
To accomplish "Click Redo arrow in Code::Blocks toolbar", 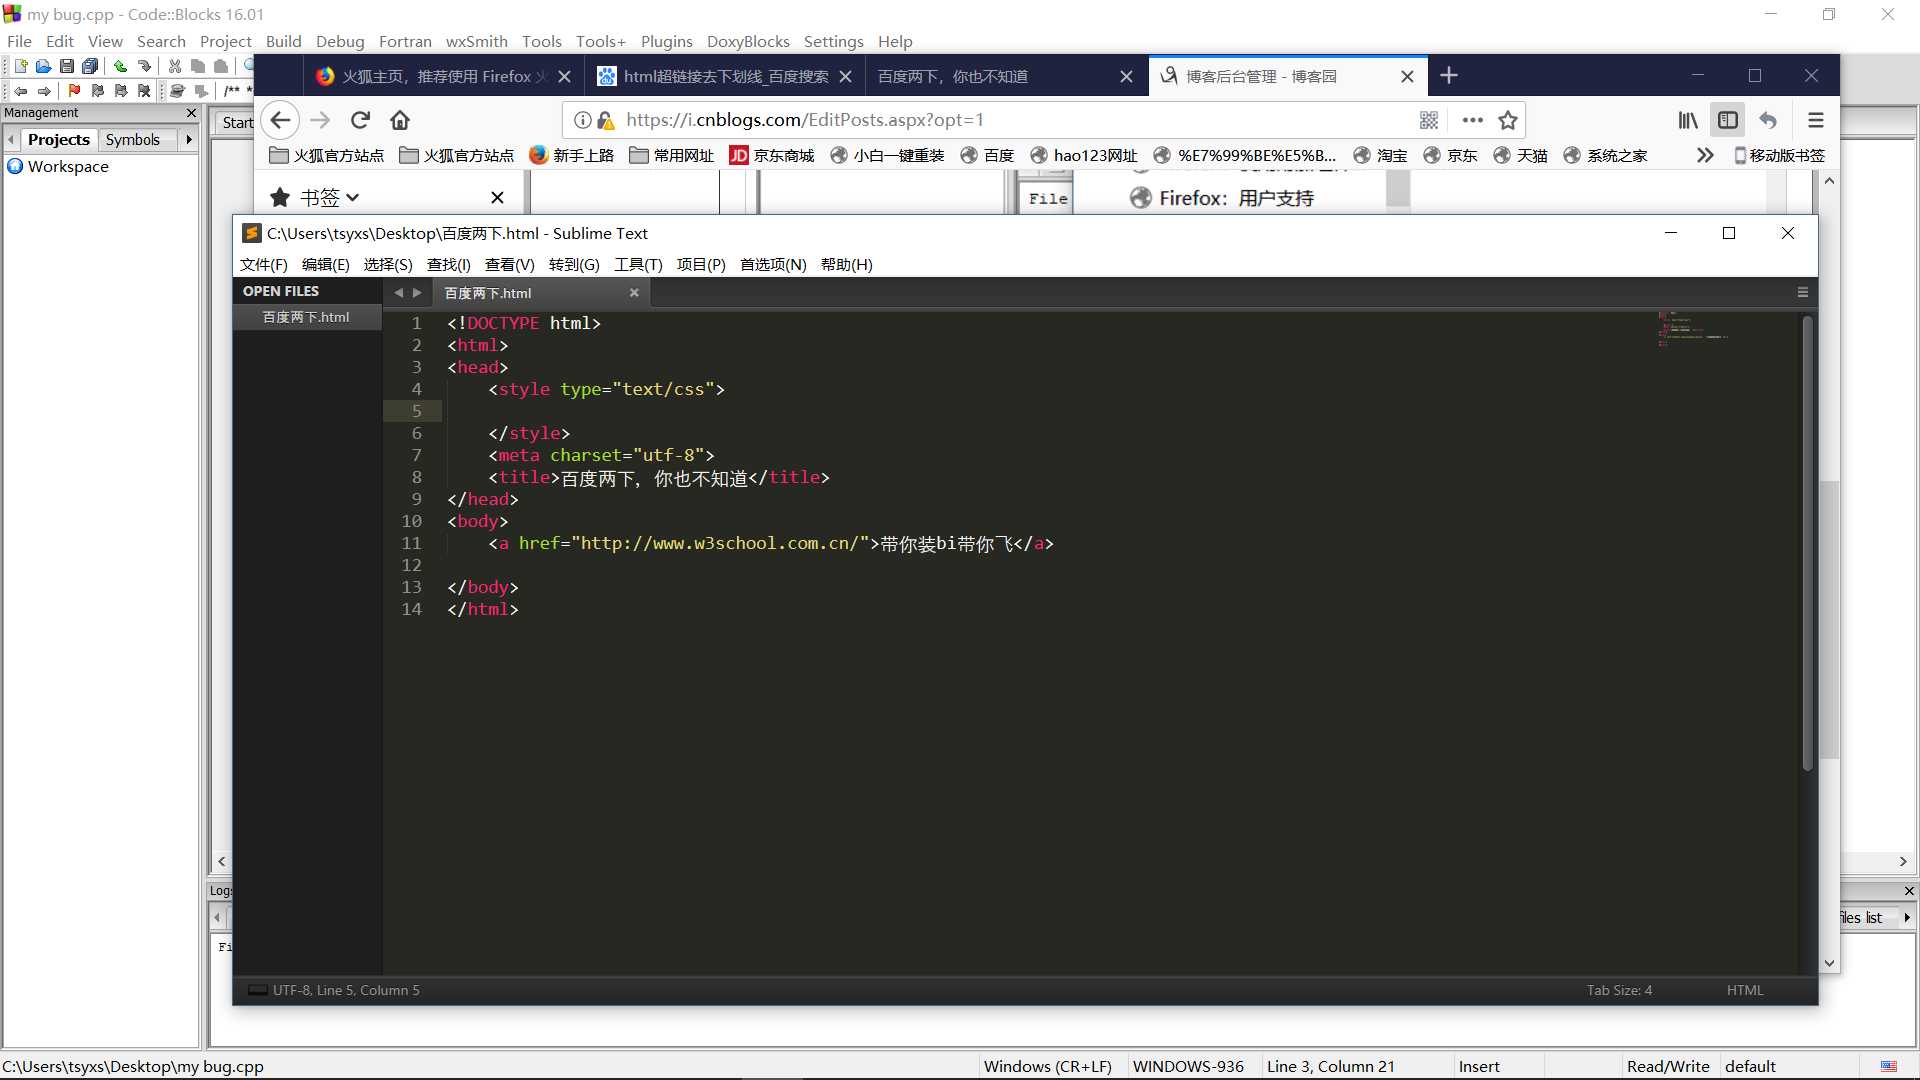I will coord(144,66).
